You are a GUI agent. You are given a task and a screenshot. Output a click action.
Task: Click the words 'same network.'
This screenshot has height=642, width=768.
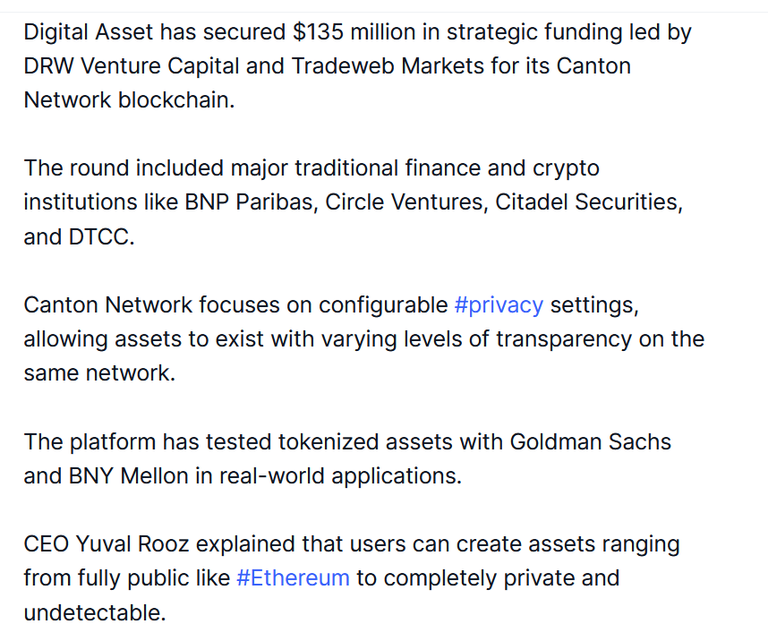pyautogui.click(x=99, y=373)
